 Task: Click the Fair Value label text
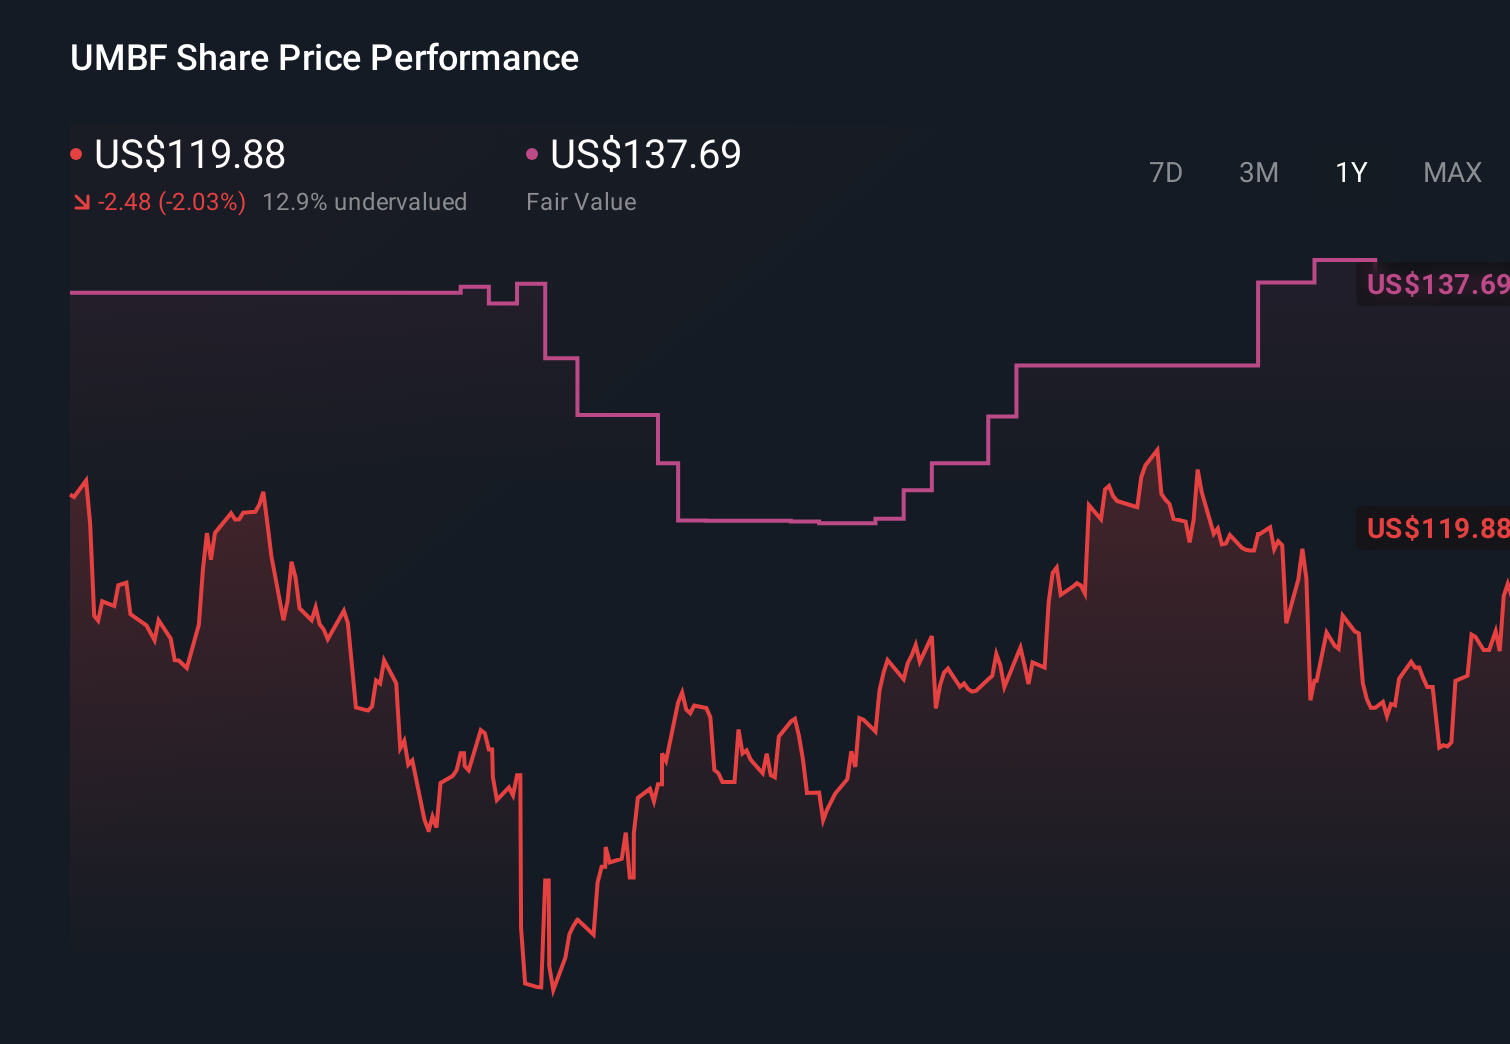click(582, 201)
